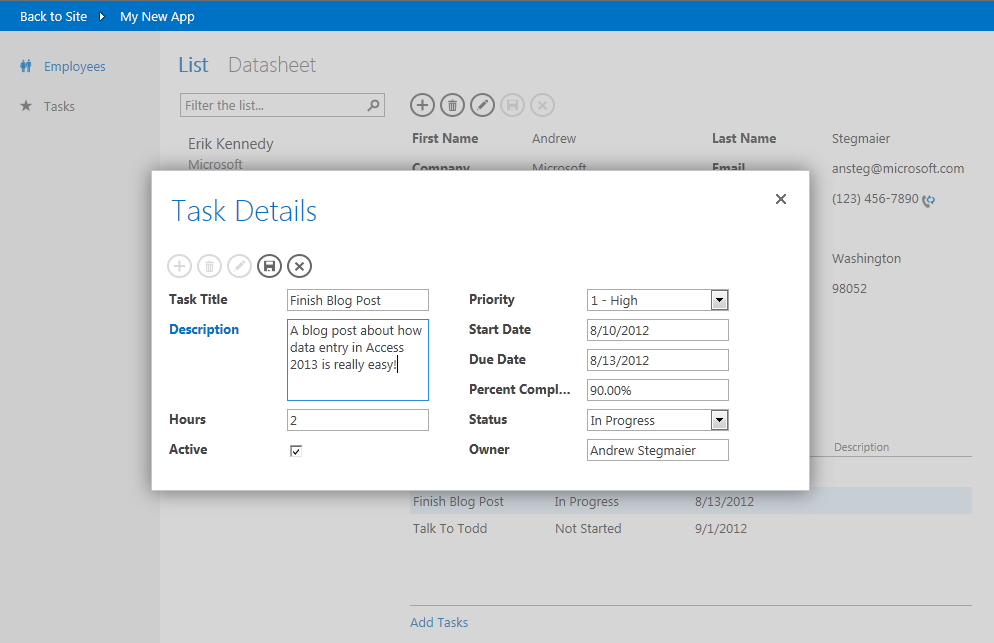Toggle Active off for this task
Image resolution: width=994 pixels, height=643 pixels.
[x=297, y=450]
